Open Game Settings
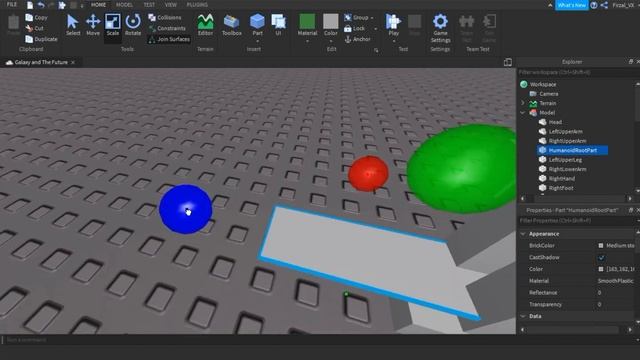The image size is (640, 360). [440, 28]
